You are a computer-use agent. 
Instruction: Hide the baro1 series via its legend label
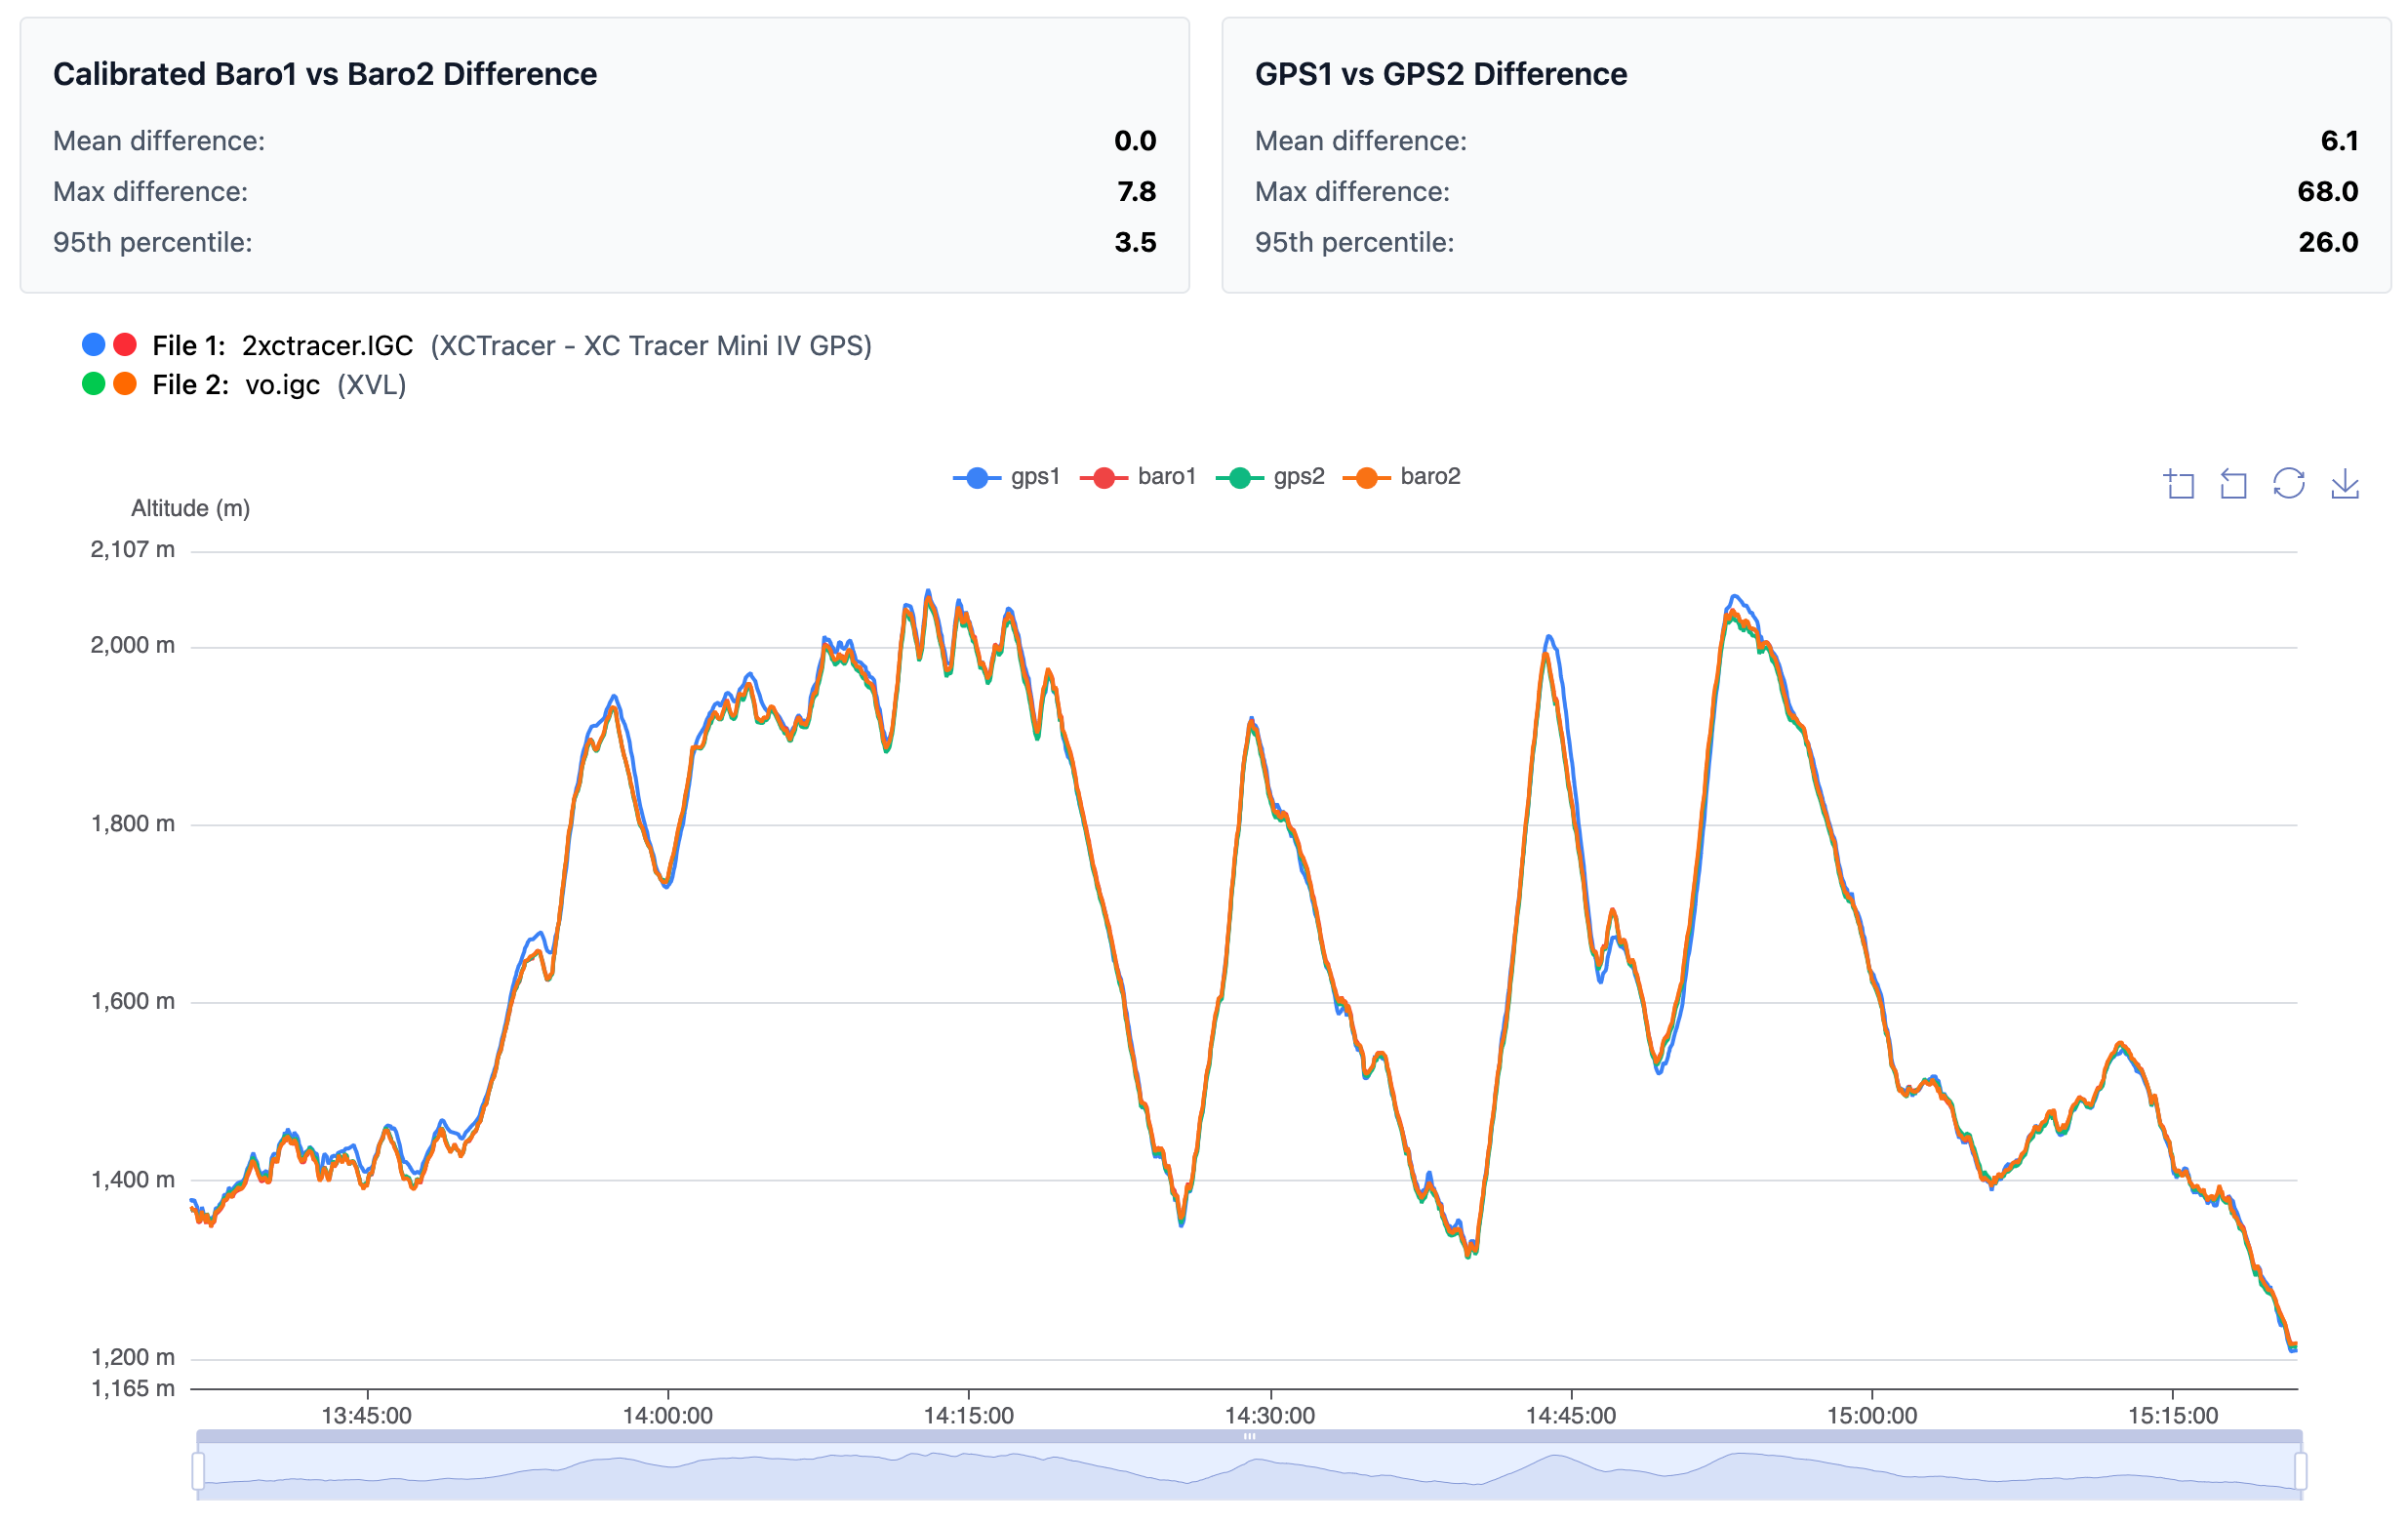1166,477
